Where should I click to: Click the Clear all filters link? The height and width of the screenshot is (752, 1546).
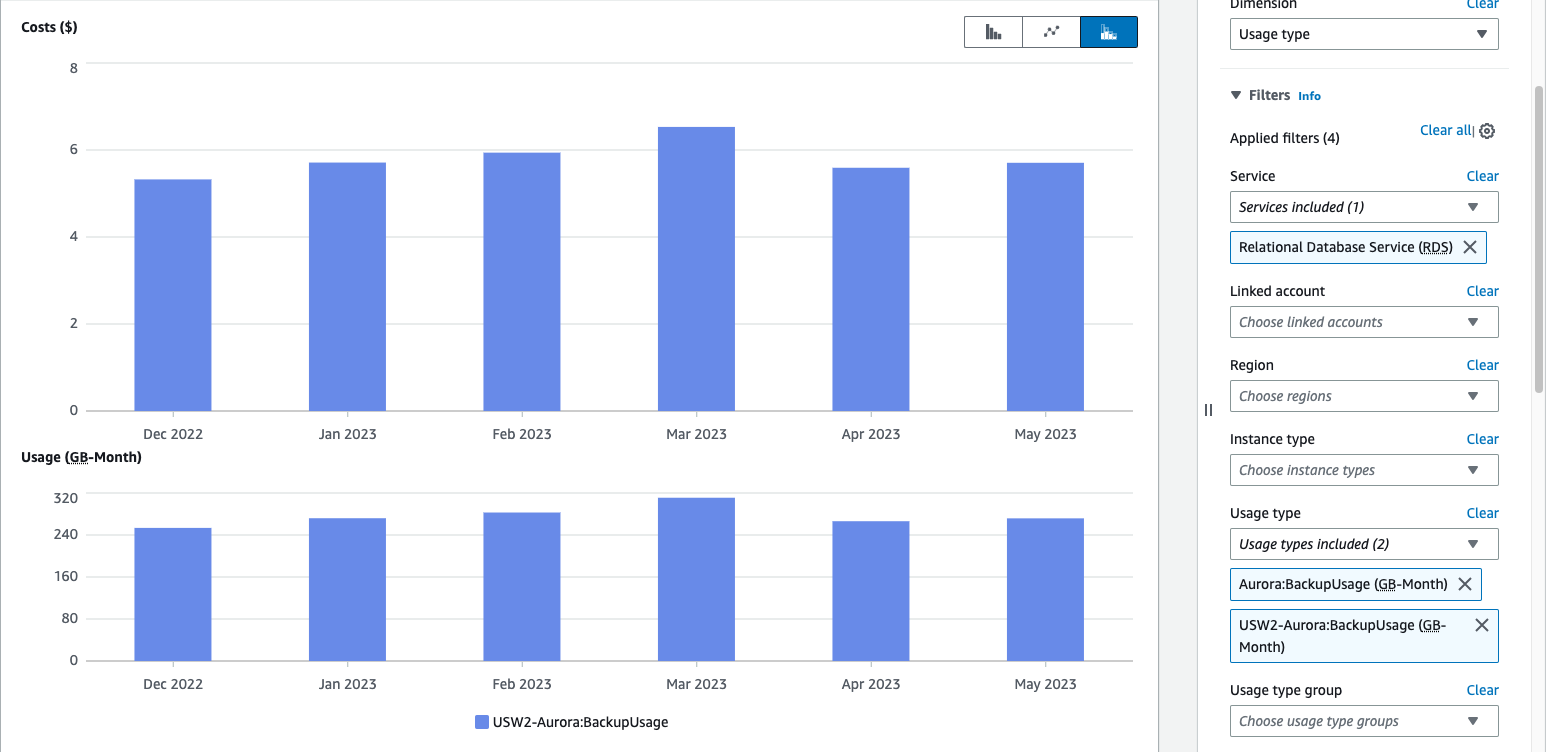(1444, 130)
